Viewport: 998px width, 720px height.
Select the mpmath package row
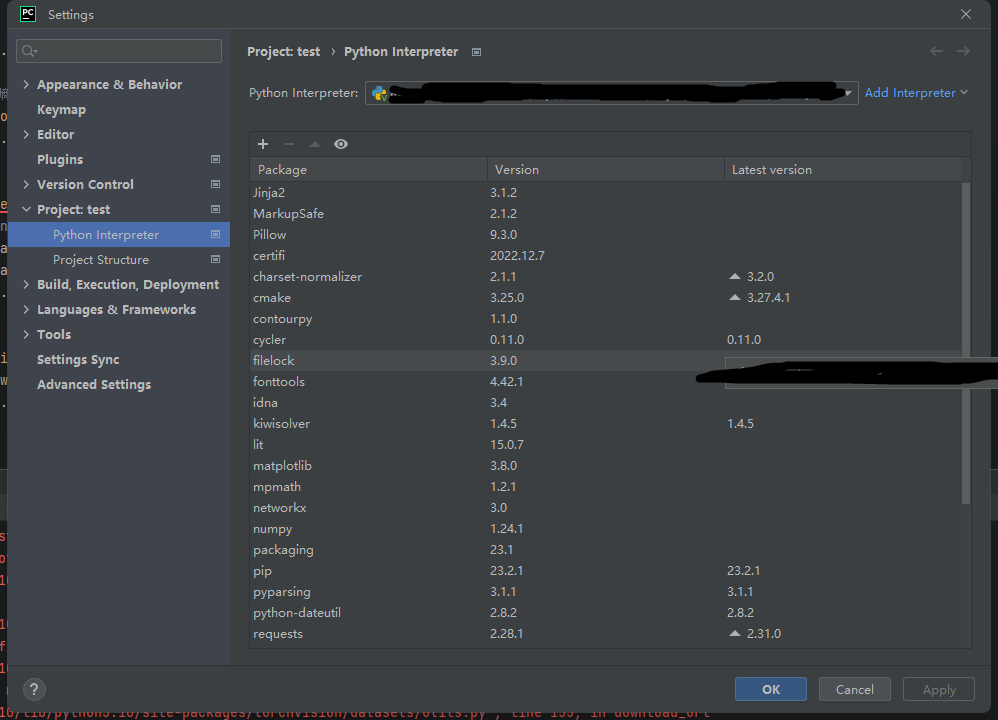coord(605,486)
